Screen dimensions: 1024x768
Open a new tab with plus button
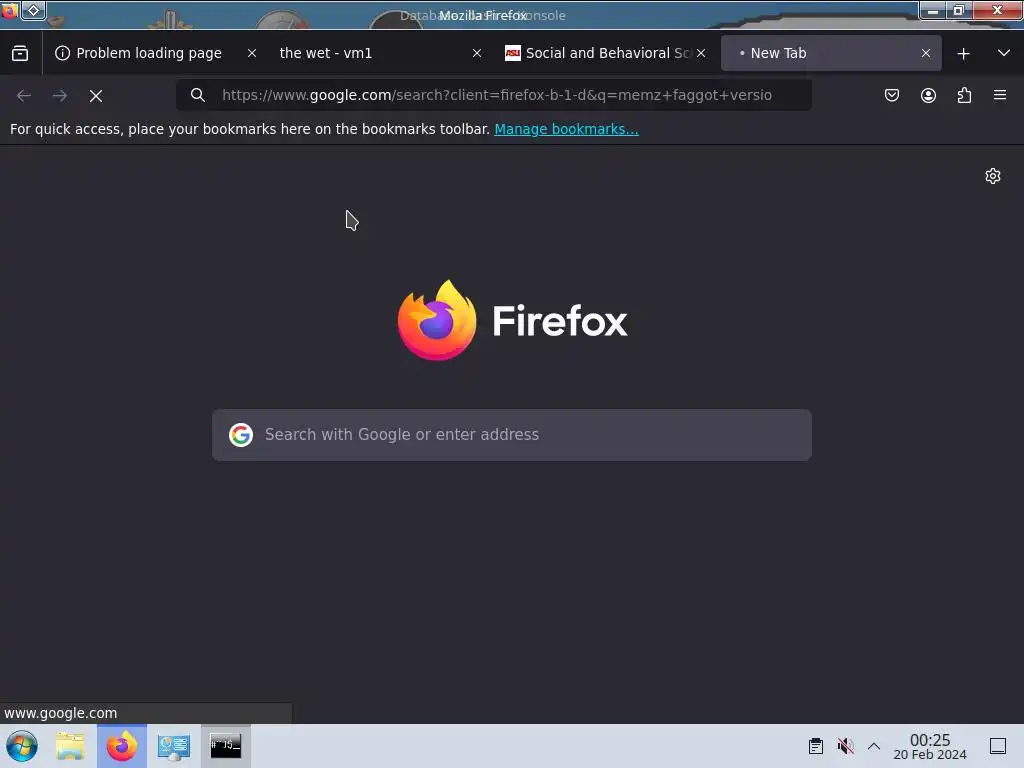pyautogui.click(x=963, y=54)
